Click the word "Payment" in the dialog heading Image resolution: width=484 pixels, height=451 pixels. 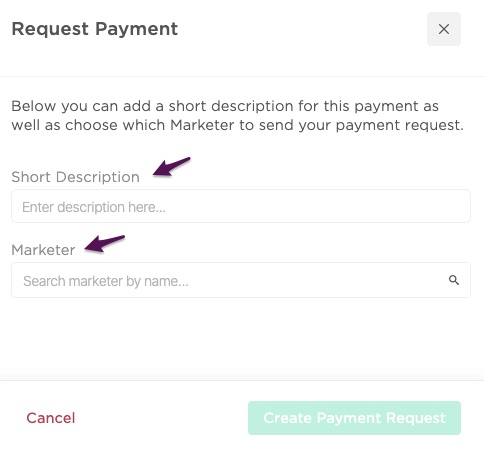[136, 29]
